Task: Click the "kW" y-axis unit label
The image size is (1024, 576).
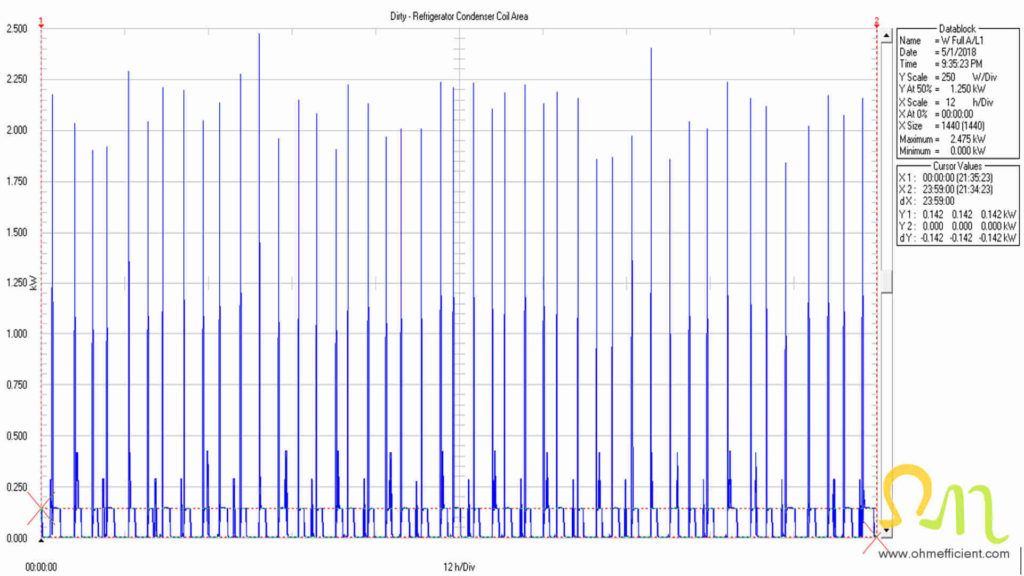Action: [x=33, y=282]
